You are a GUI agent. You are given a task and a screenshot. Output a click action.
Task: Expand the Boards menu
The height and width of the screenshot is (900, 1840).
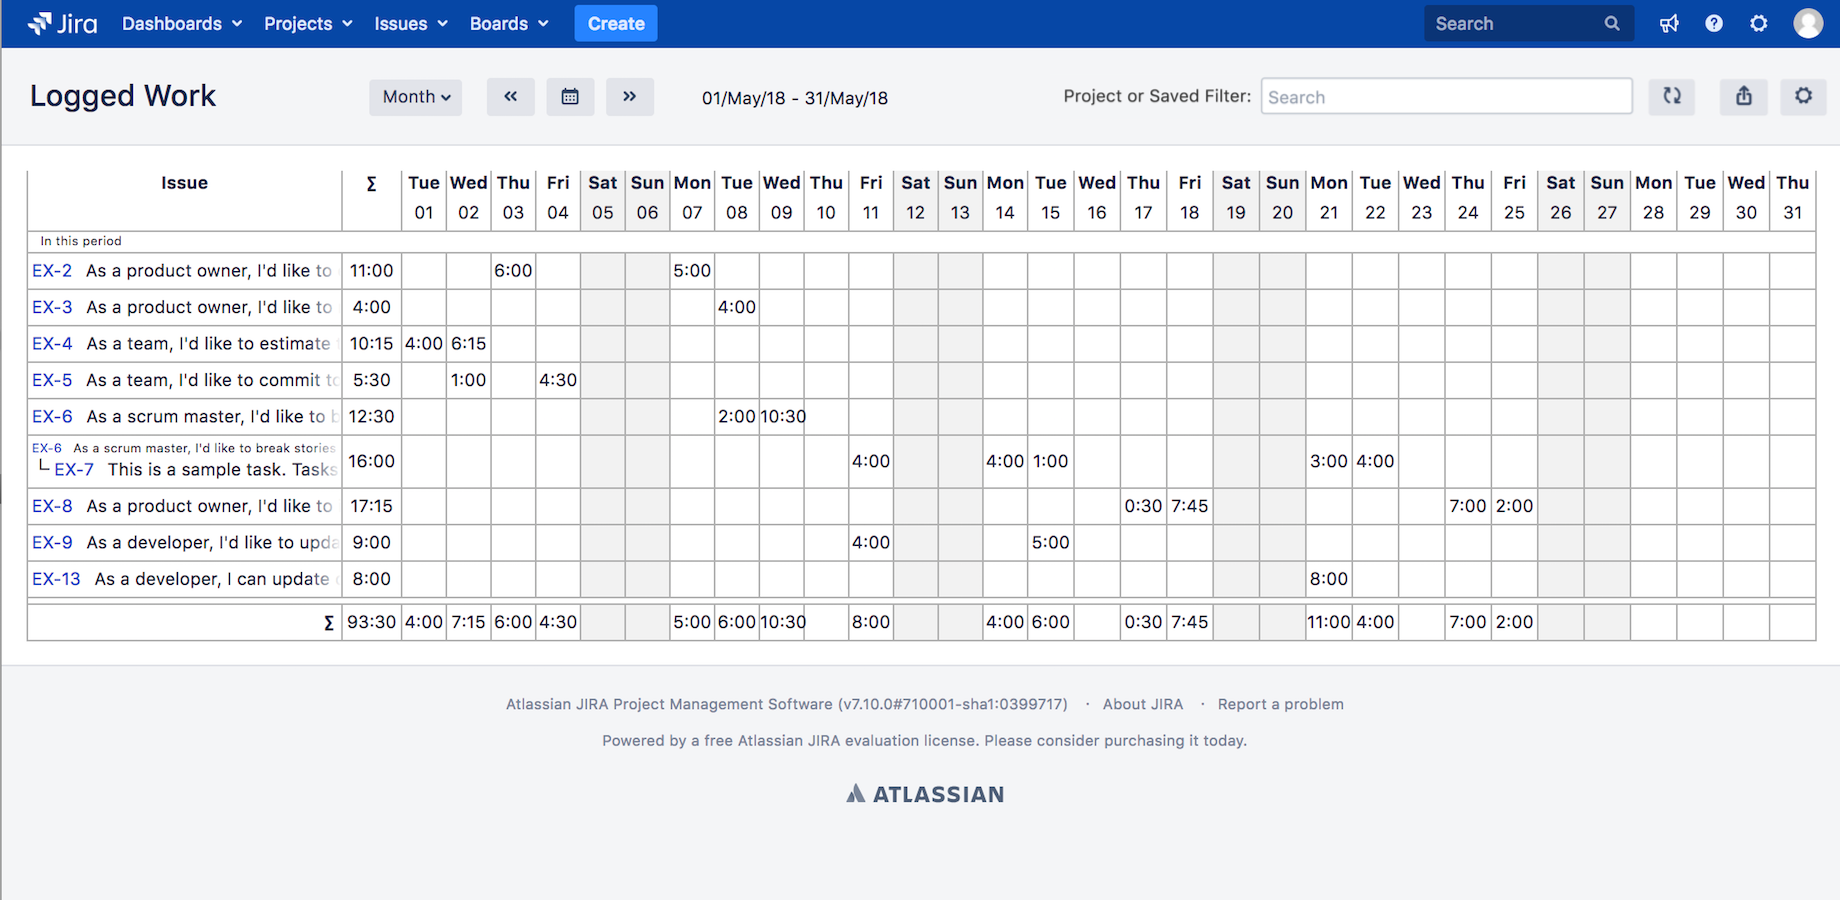[x=509, y=24]
